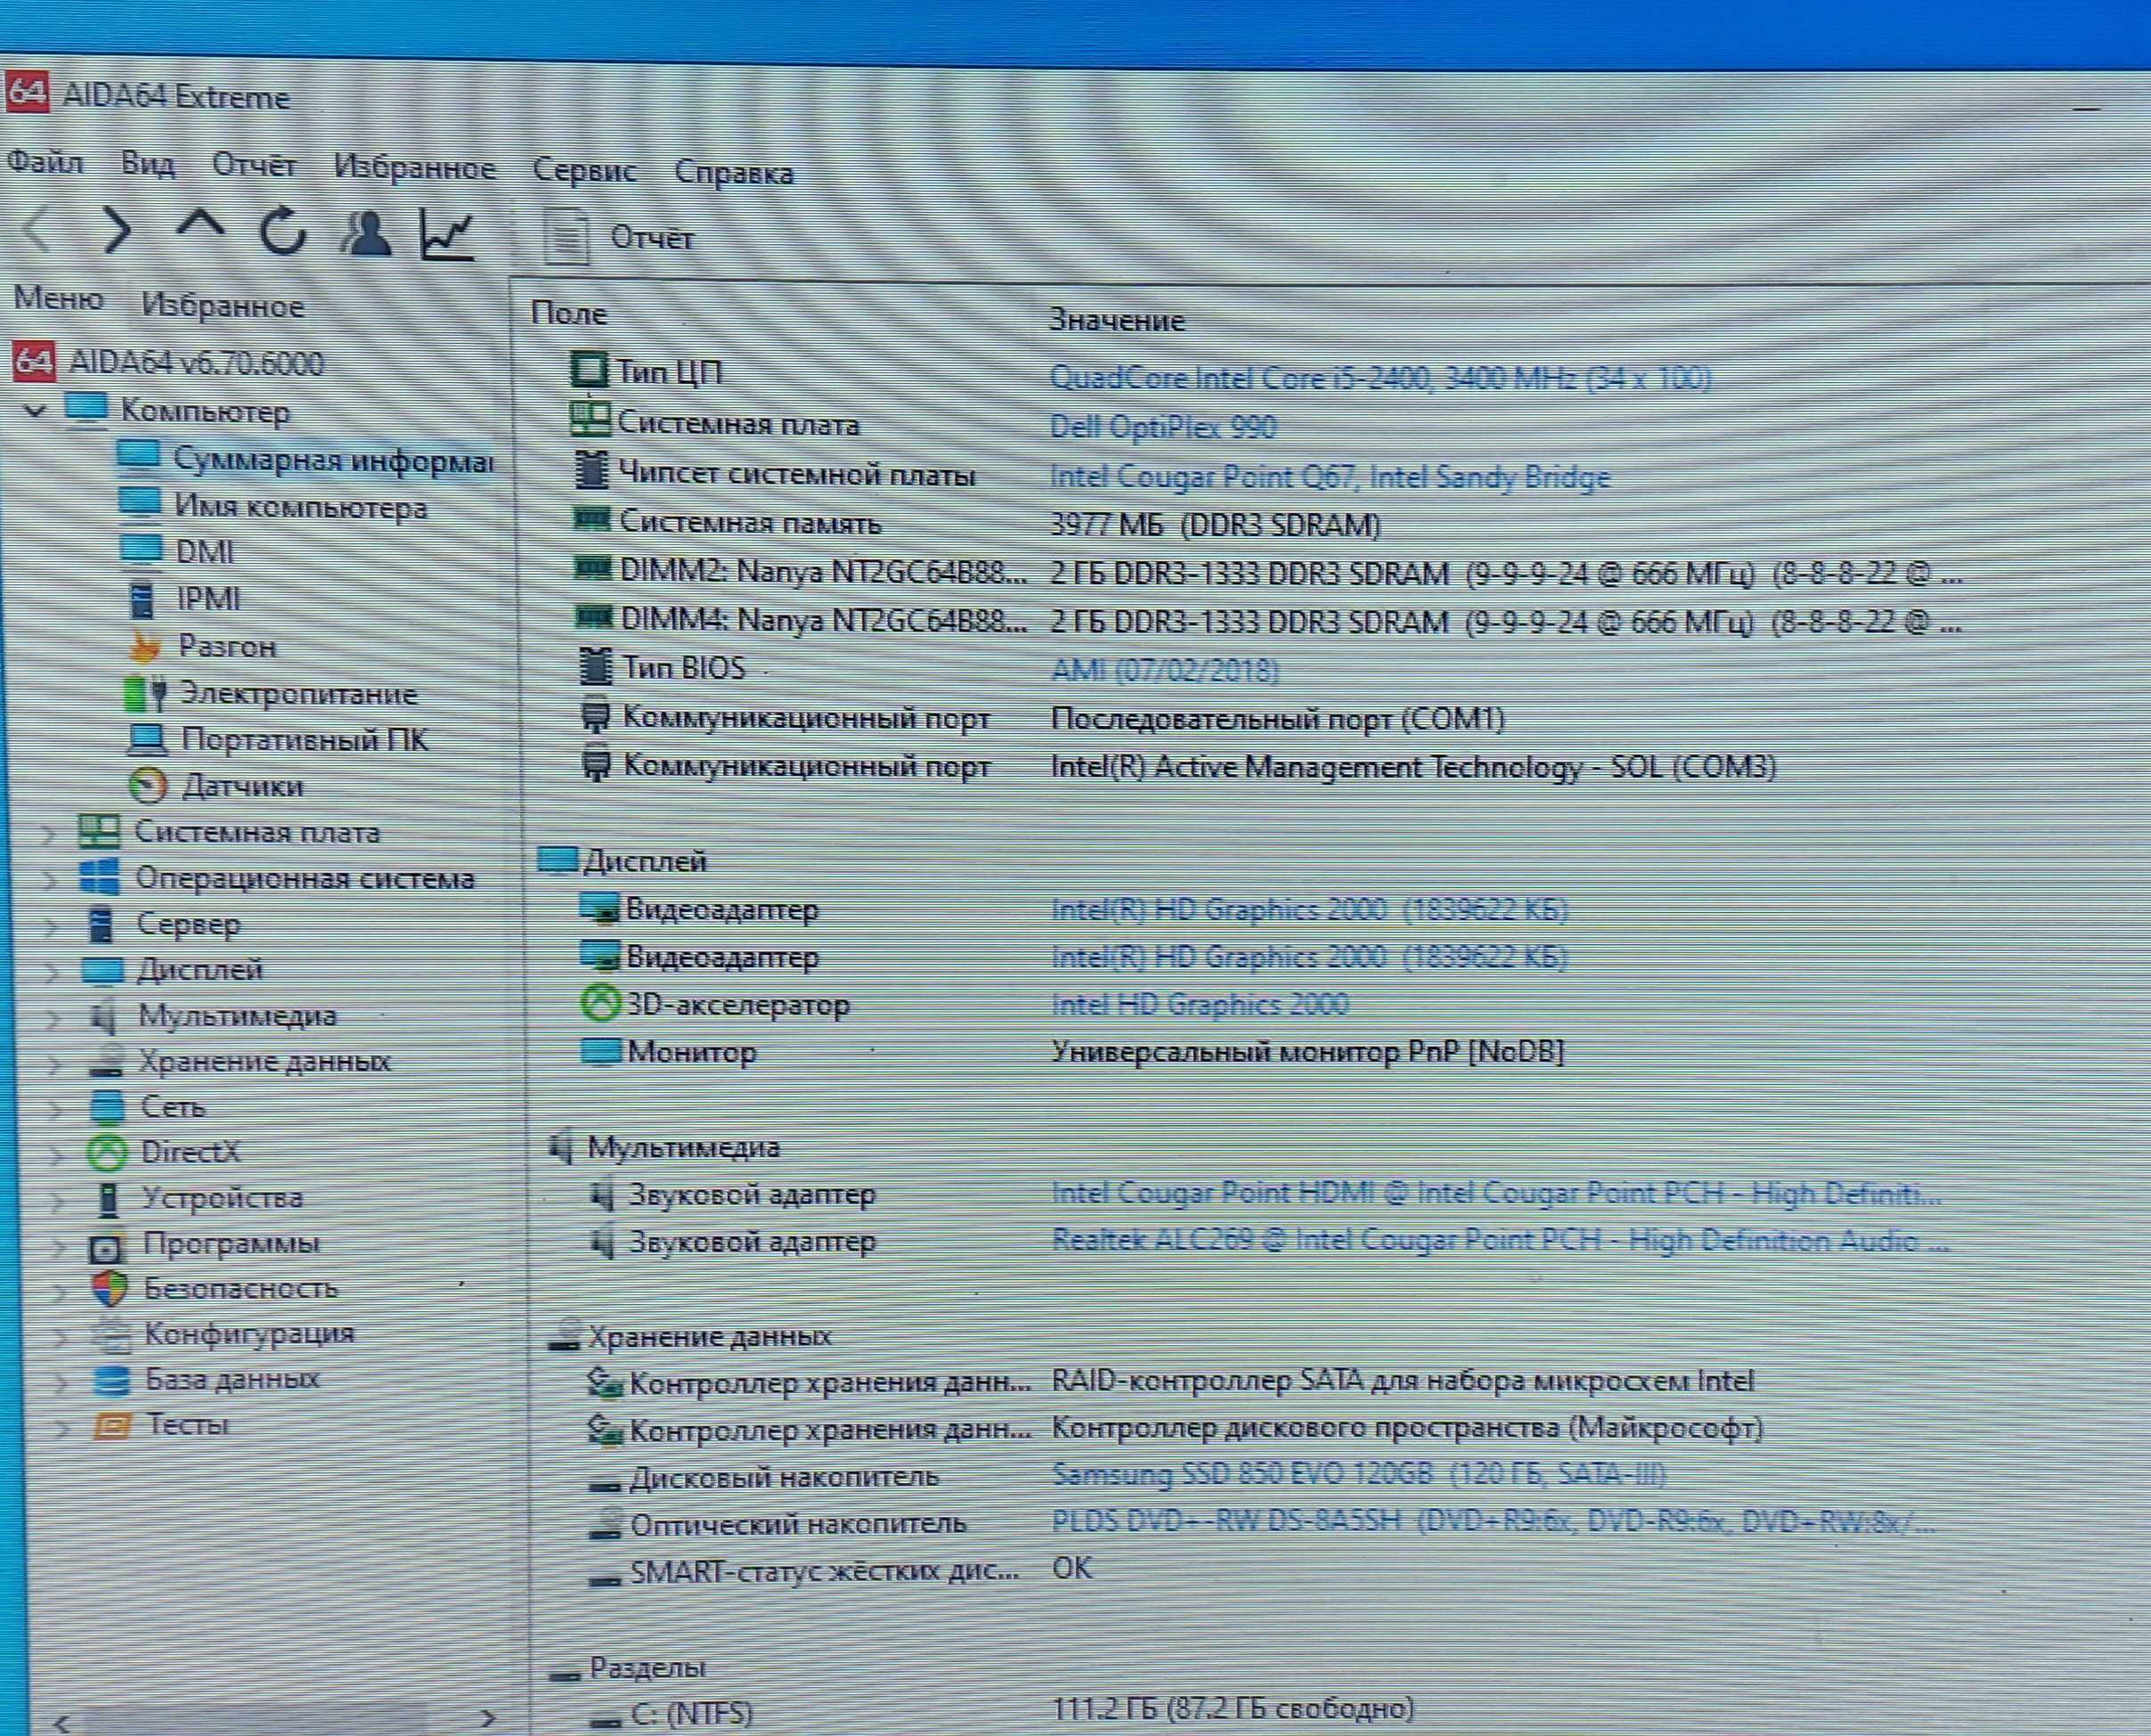Image resolution: width=2151 pixels, height=1736 pixels.
Task: Click the Устройства icon in tree
Action: click(x=108, y=1199)
